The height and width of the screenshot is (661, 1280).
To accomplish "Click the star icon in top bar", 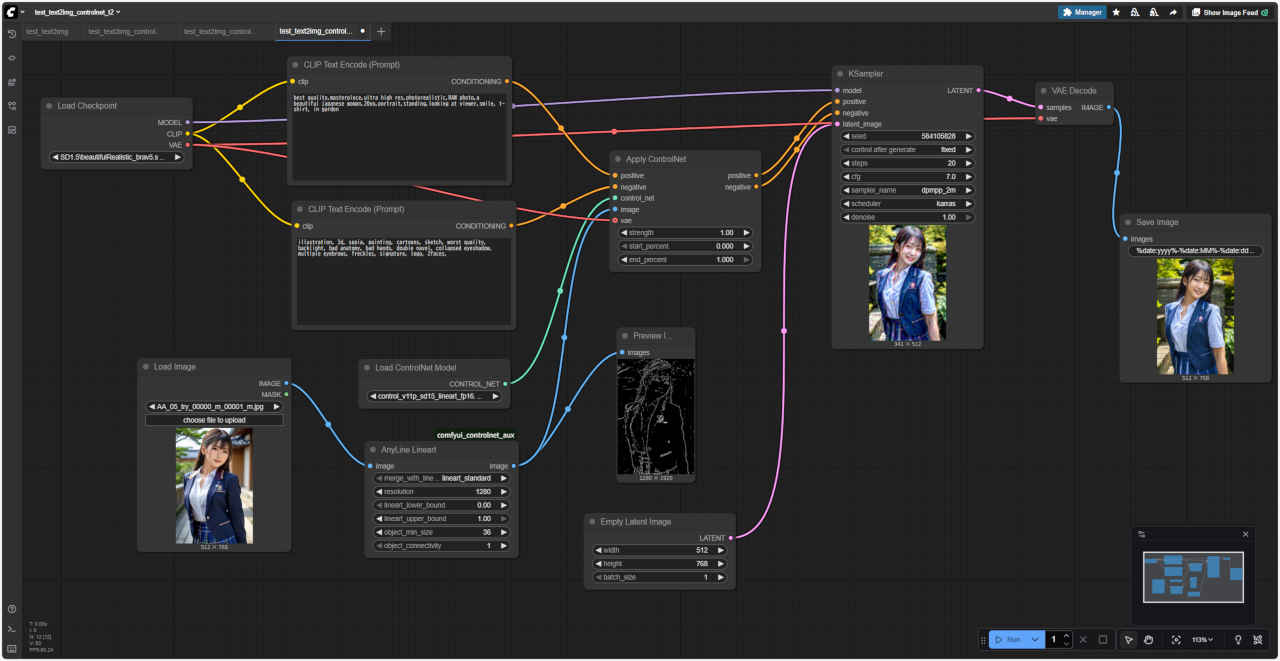I will tap(1116, 13).
